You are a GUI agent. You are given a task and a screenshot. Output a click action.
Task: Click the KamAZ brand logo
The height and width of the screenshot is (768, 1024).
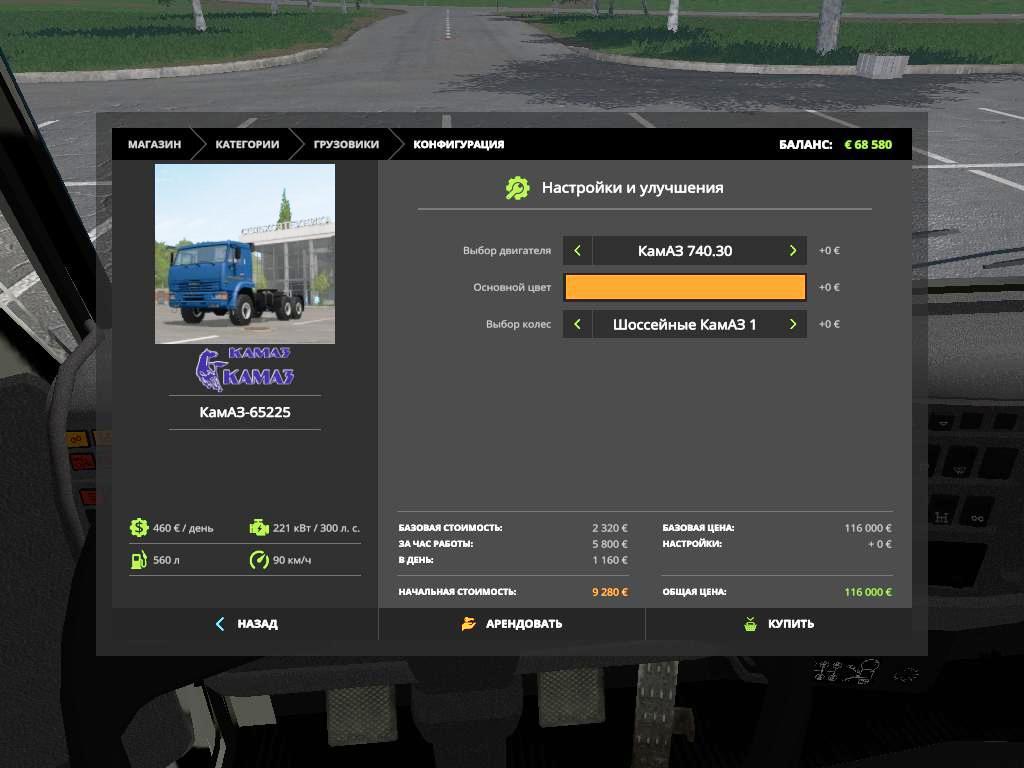(245, 370)
